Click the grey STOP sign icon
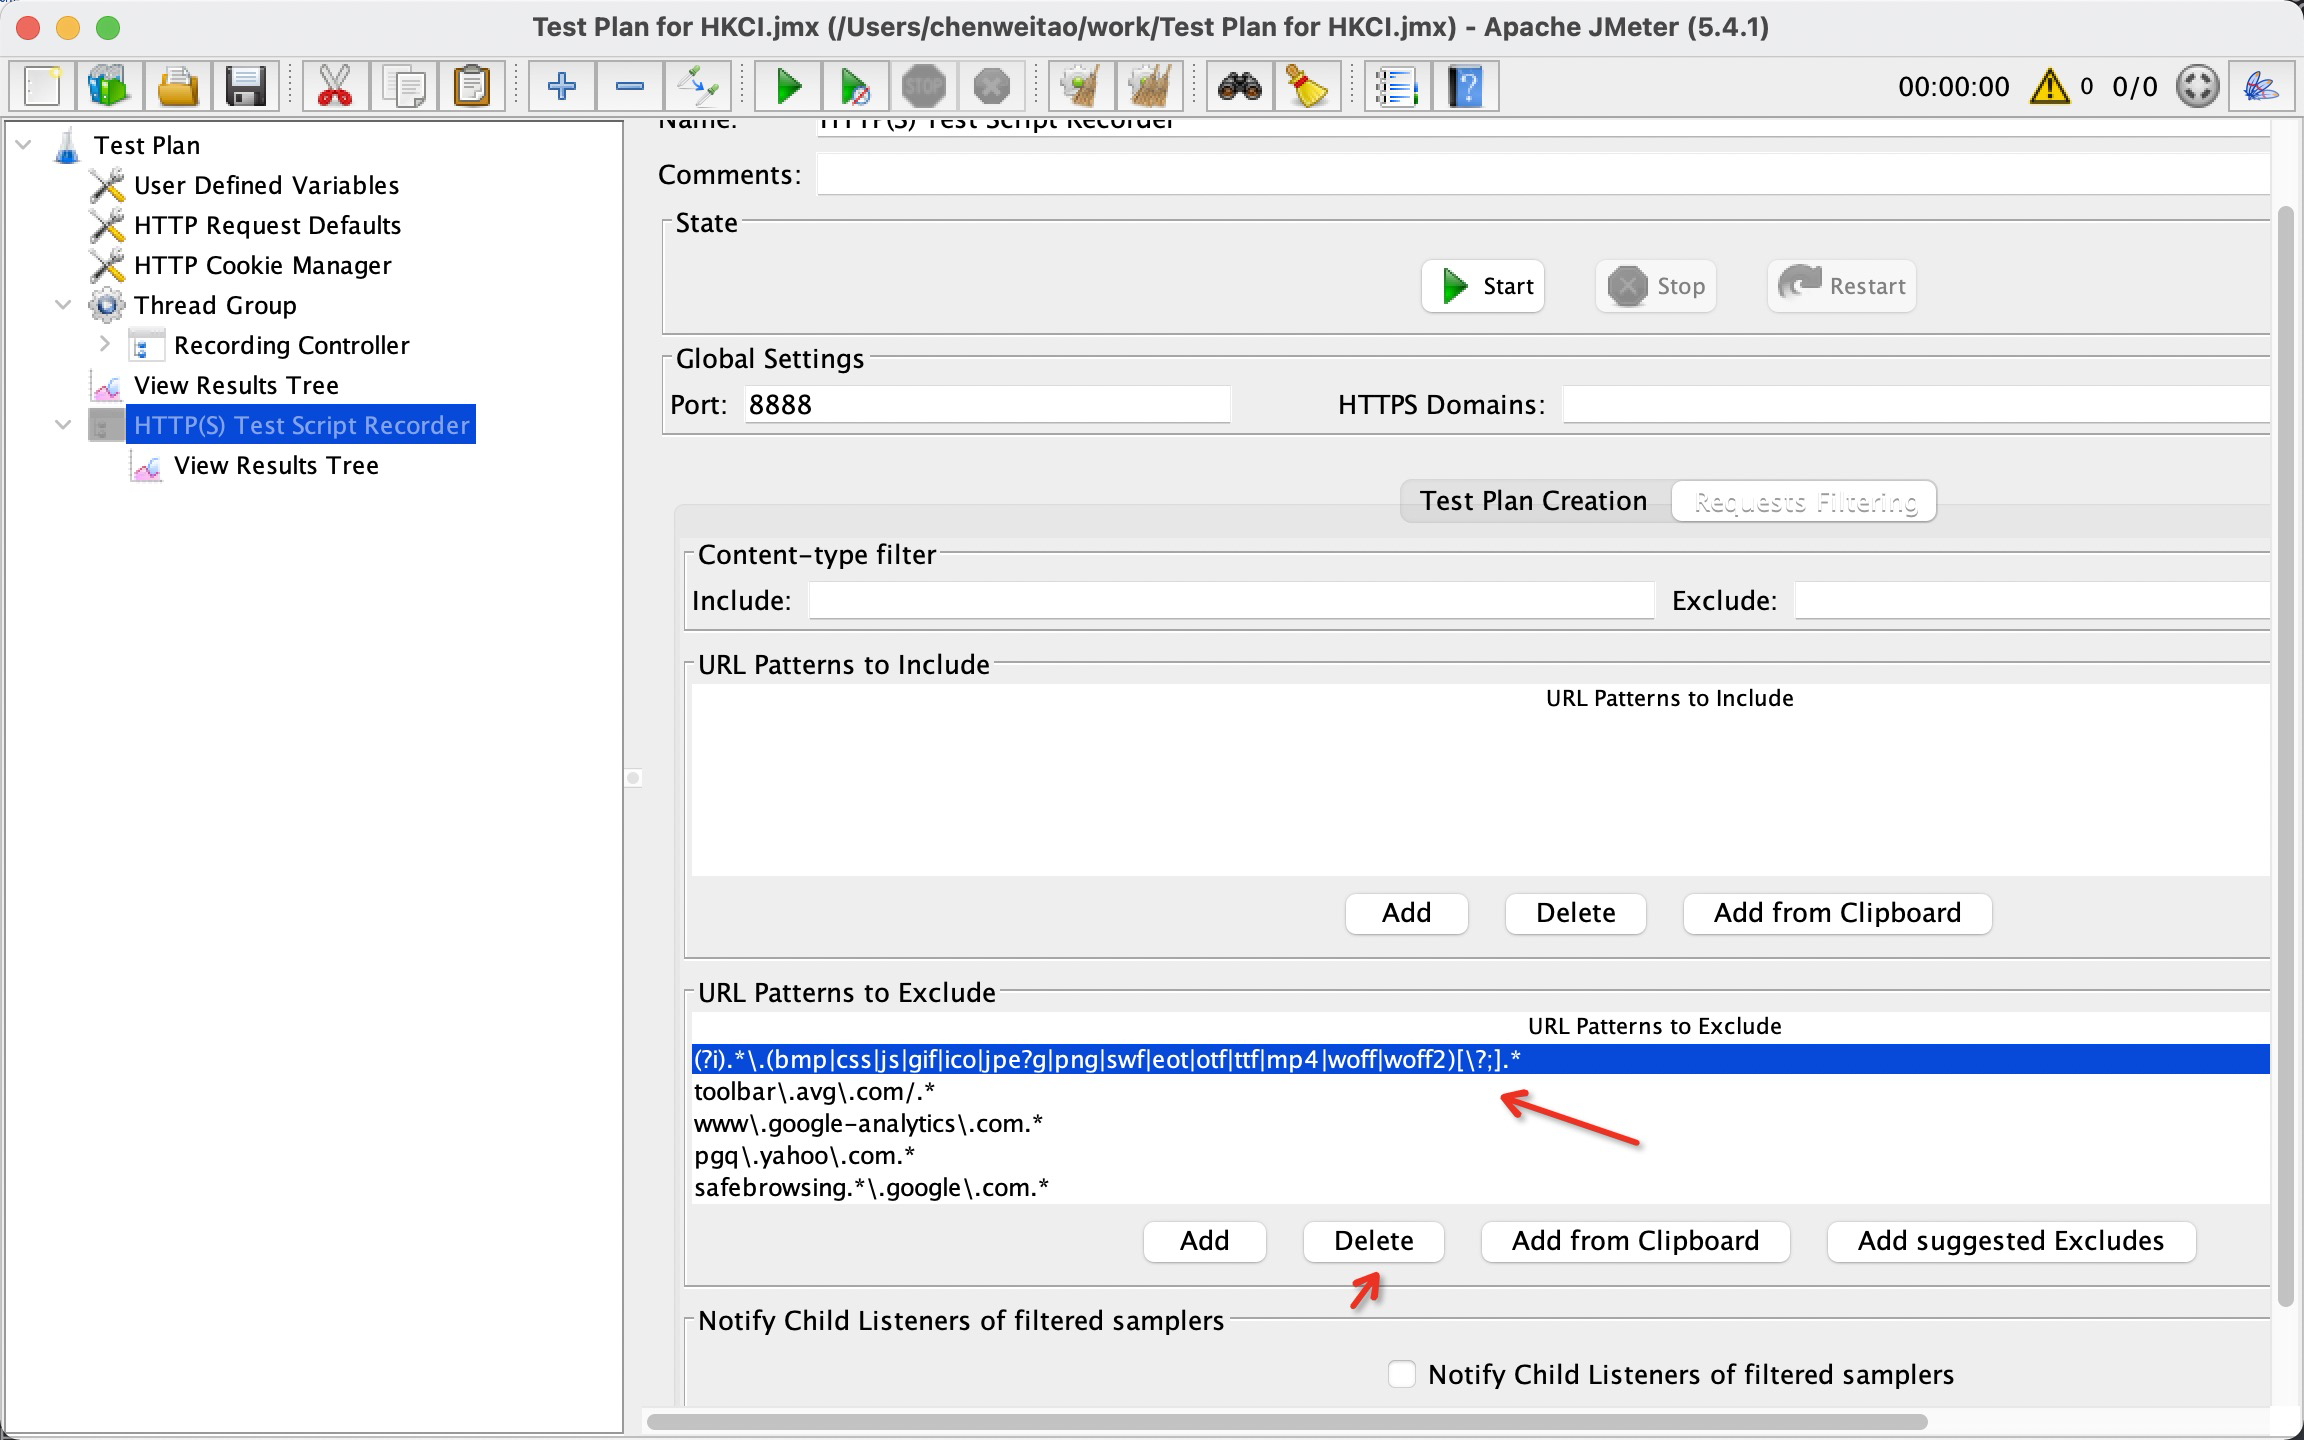Screen dimensions: 2304x1440 [923, 86]
